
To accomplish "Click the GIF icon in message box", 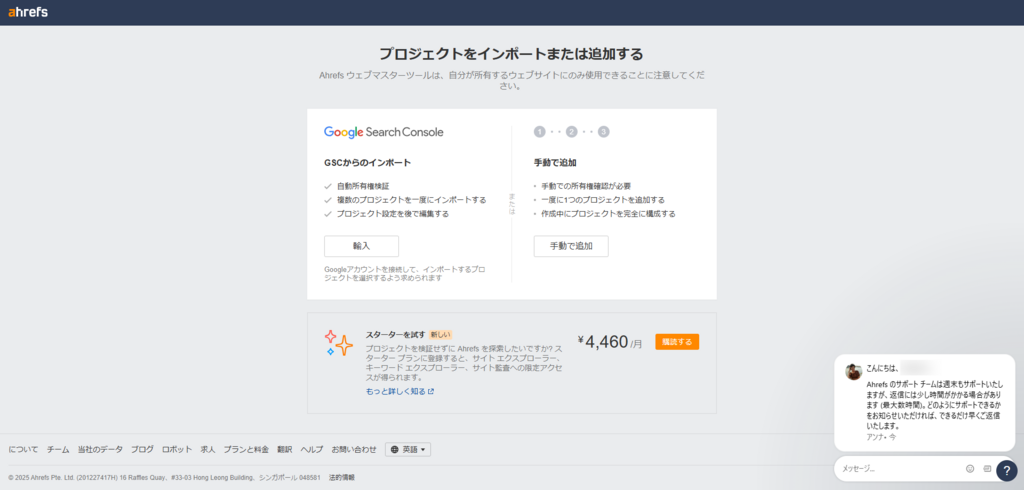I will coord(987,468).
